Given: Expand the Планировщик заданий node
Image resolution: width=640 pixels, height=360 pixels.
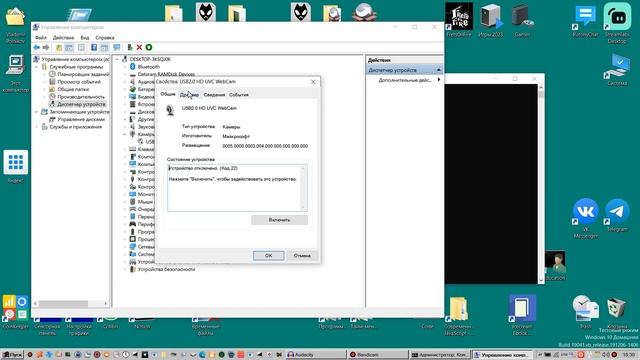Looking at the screenshot, I should (44, 74).
